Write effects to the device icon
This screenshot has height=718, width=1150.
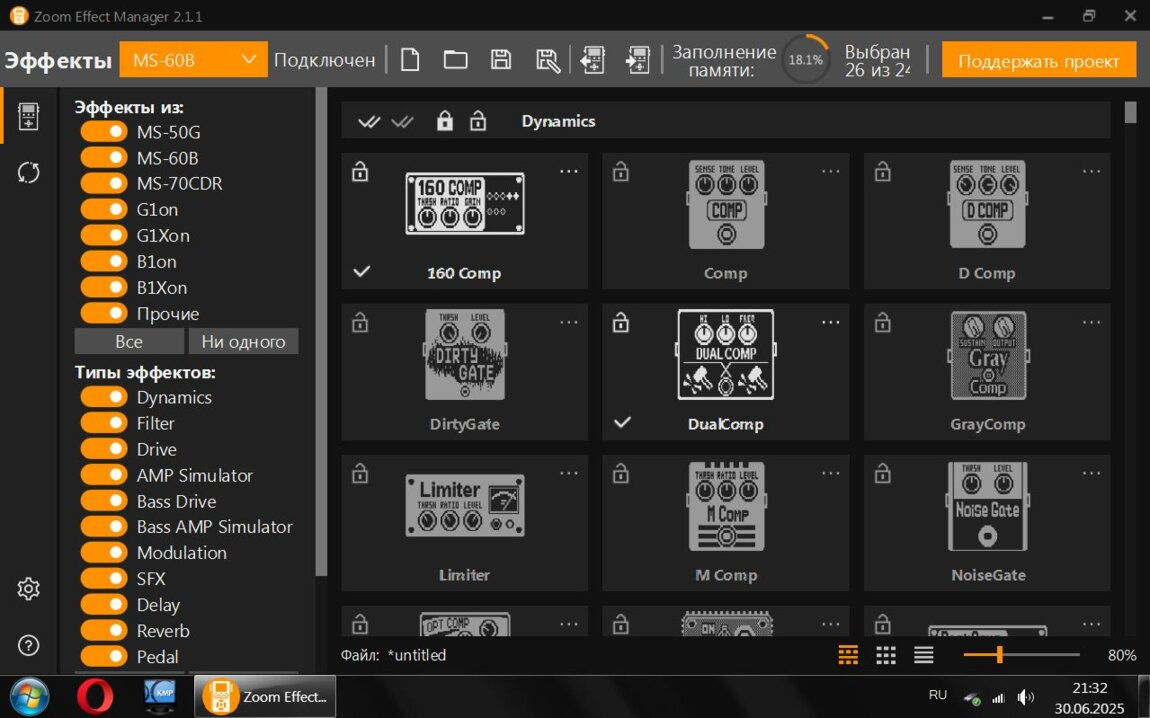[638, 60]
